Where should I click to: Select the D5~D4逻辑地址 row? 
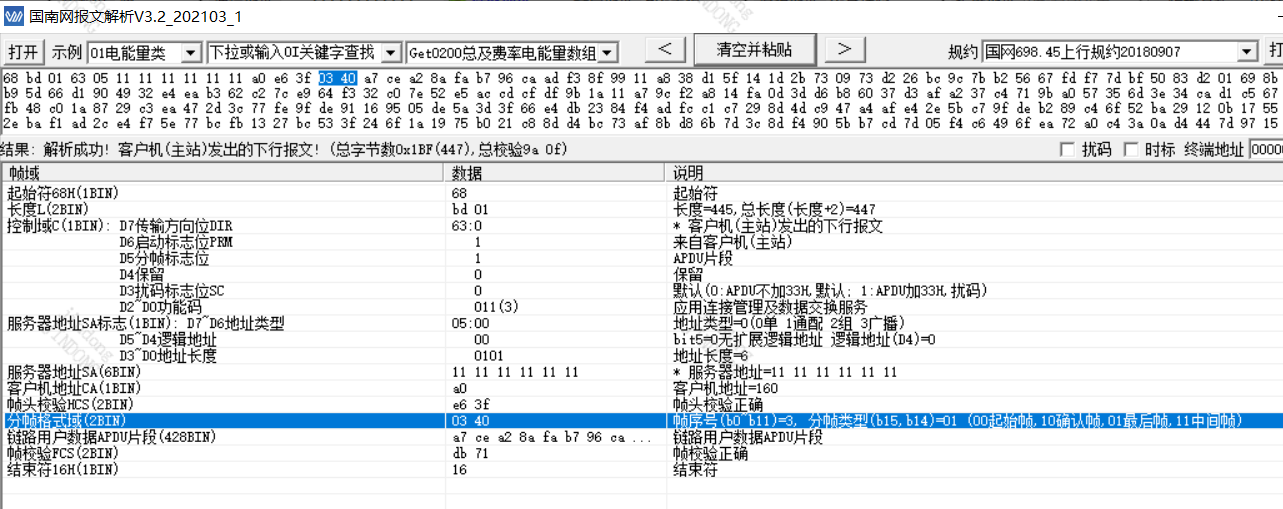[640, 339]
